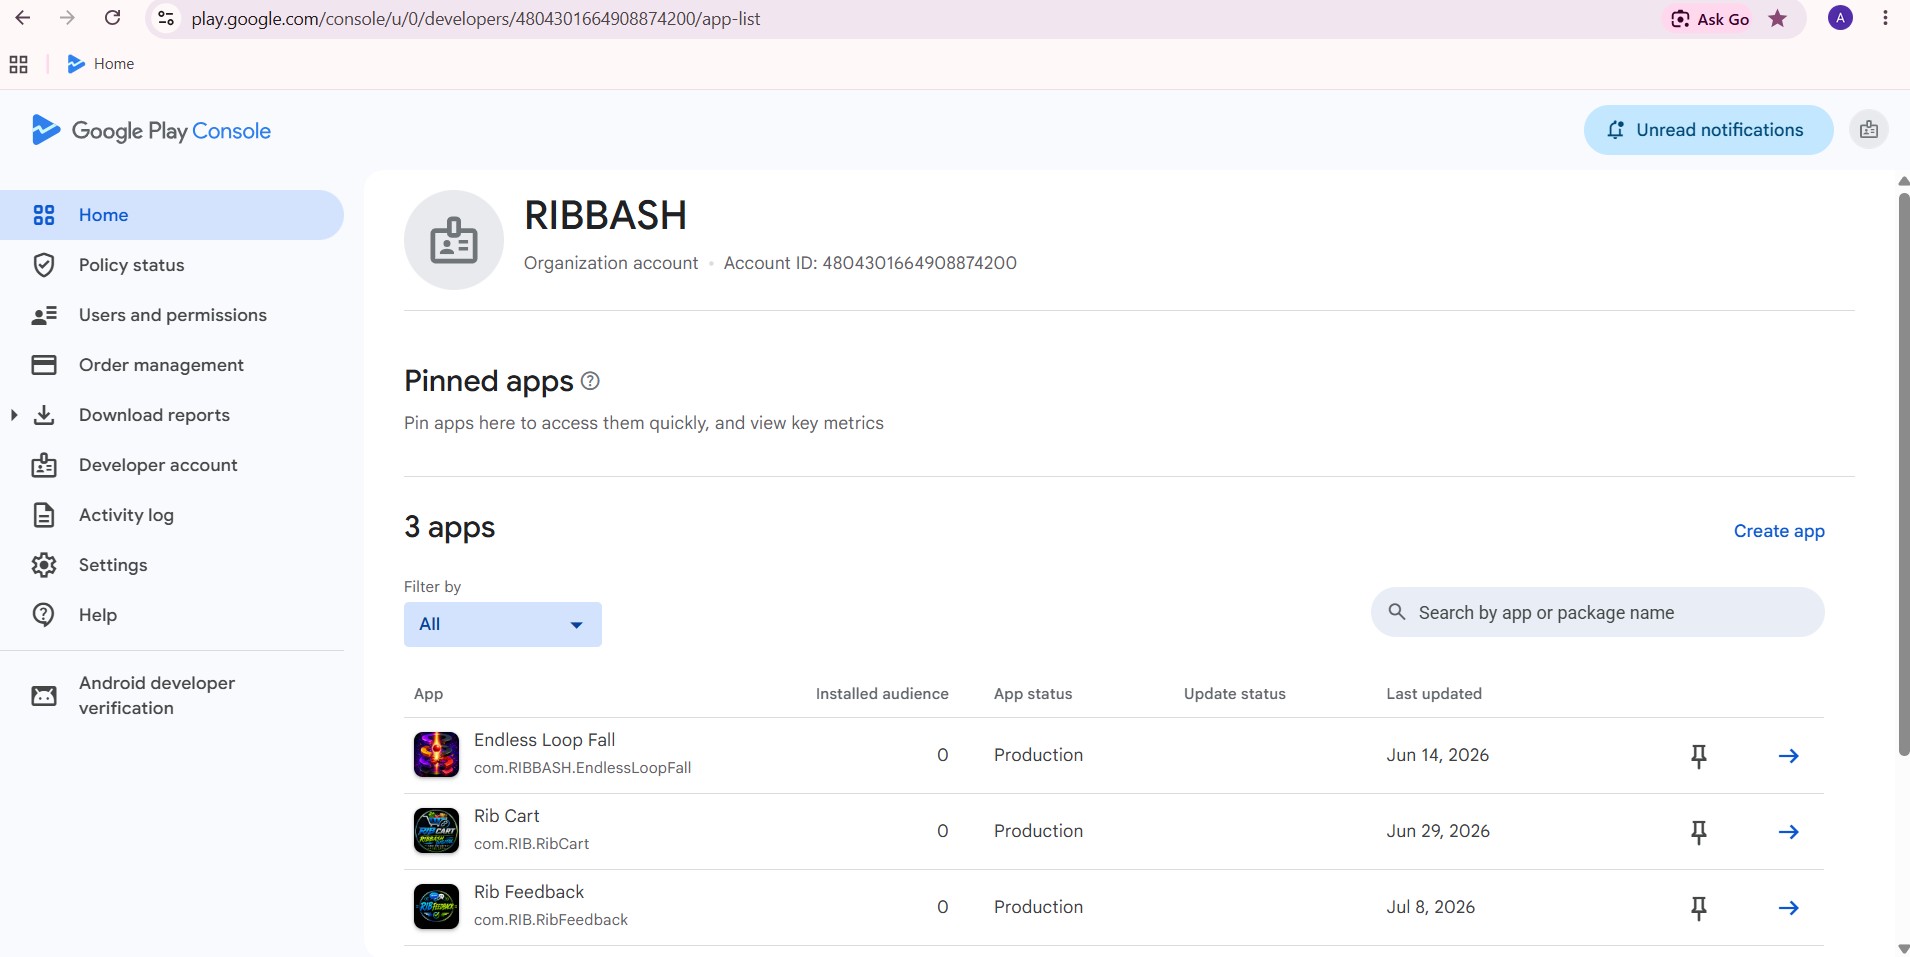The height and width of the screenshot is (957, 1910).
Task: Click the scrollbar down arrow
Action: [1903, 948]
